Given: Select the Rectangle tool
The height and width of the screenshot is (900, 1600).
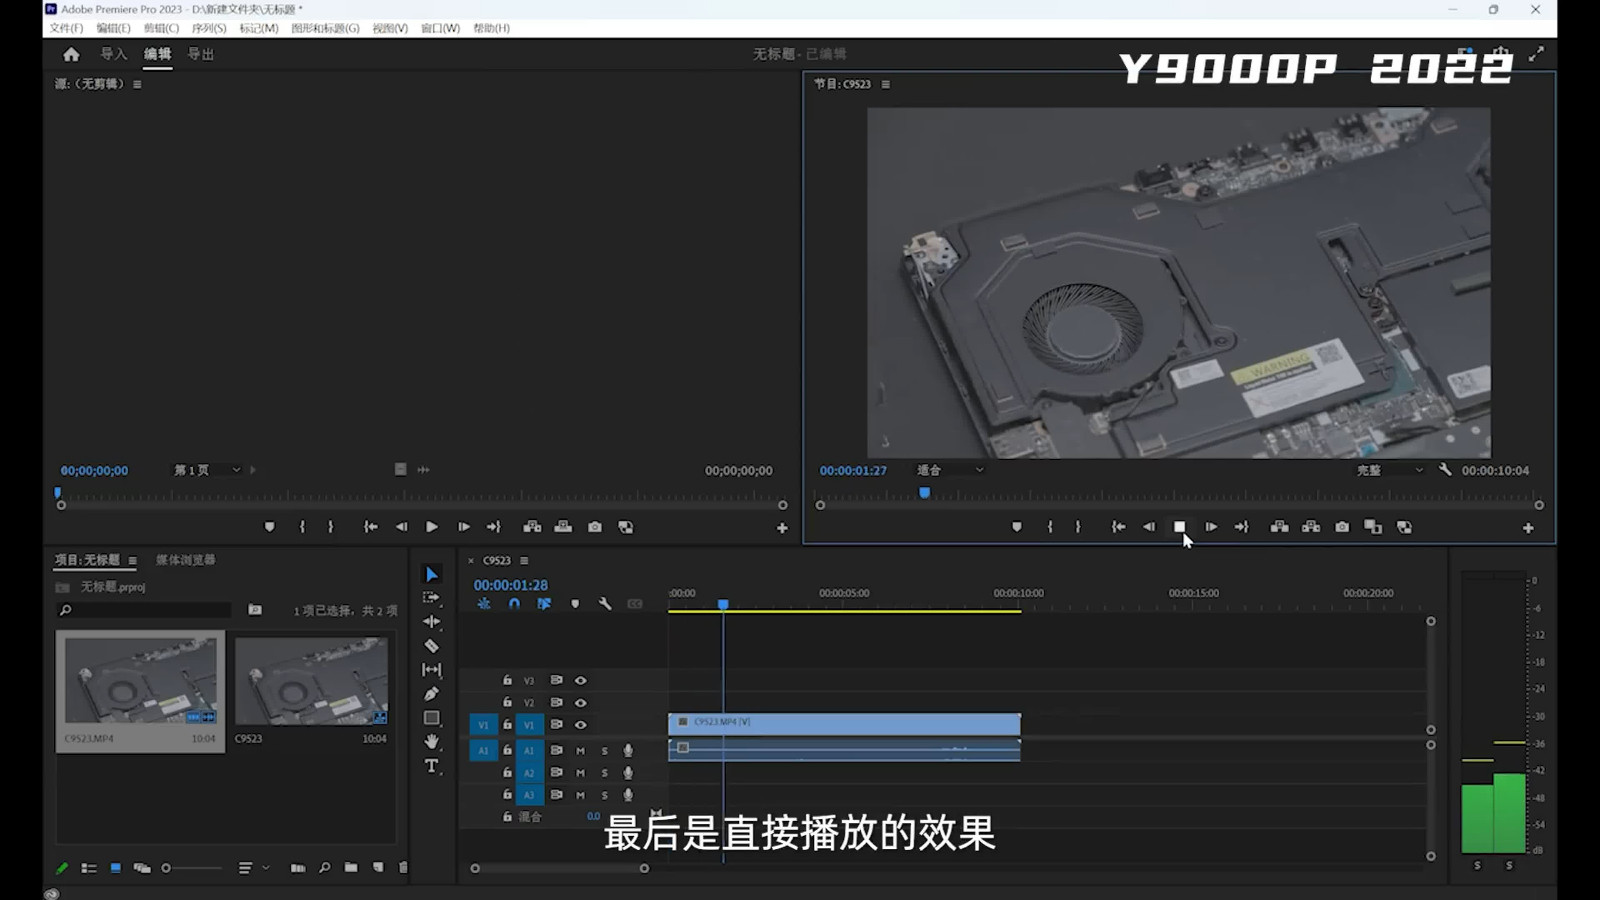Looking at the screenshot, I should pos(432,718).
